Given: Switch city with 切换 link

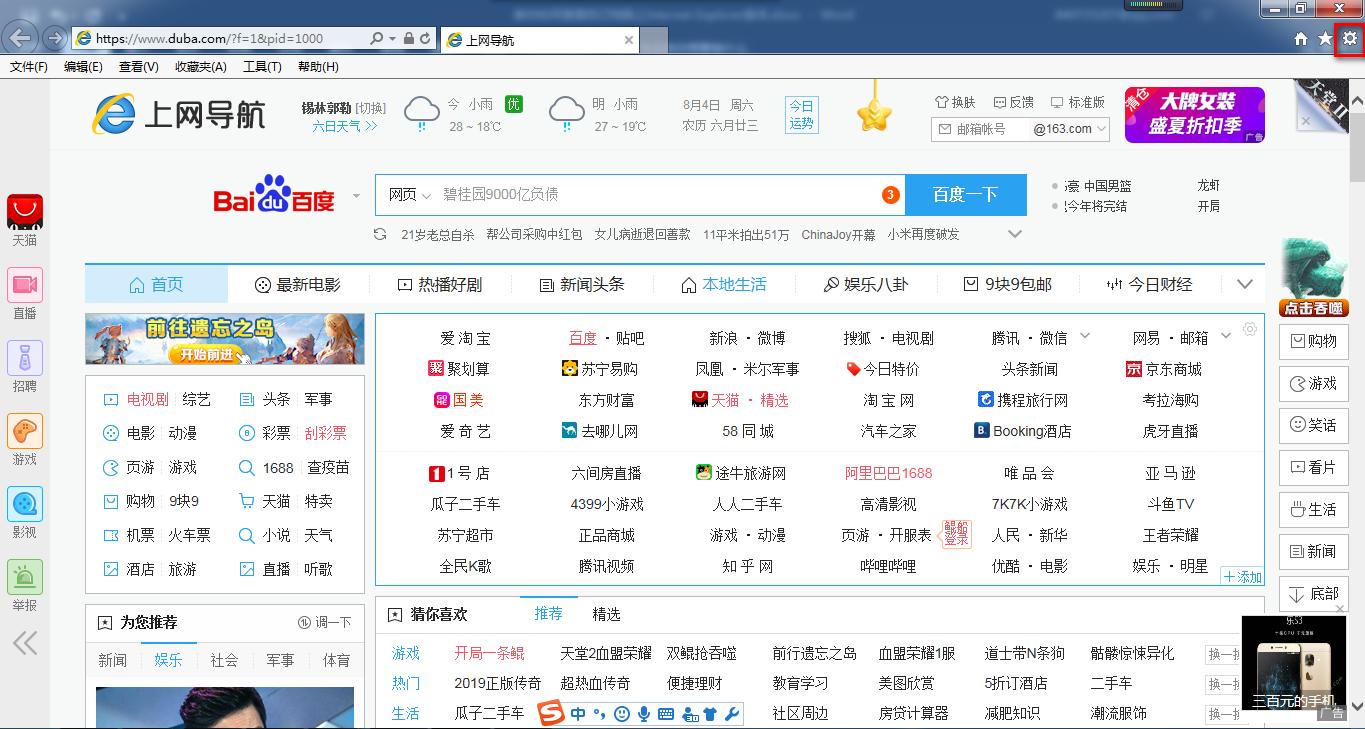Looking at the screenshot, I should click(370, 108).
